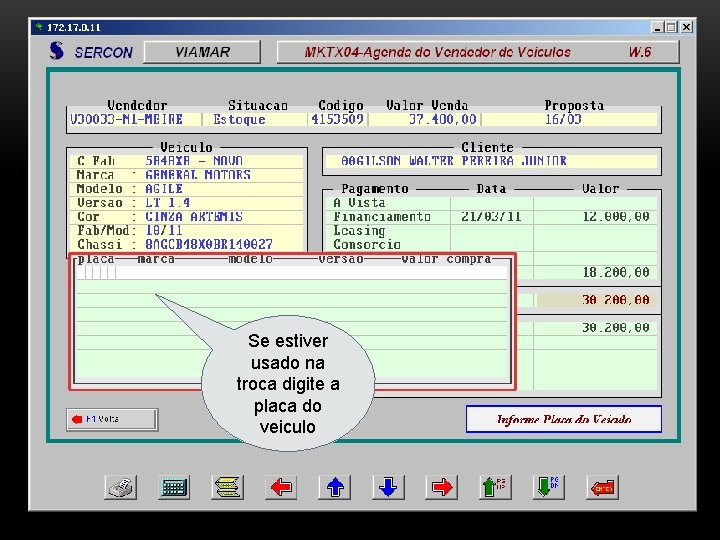Click the VIAMAR button
Screen dimensions: 720x540
tap(202, 52)
